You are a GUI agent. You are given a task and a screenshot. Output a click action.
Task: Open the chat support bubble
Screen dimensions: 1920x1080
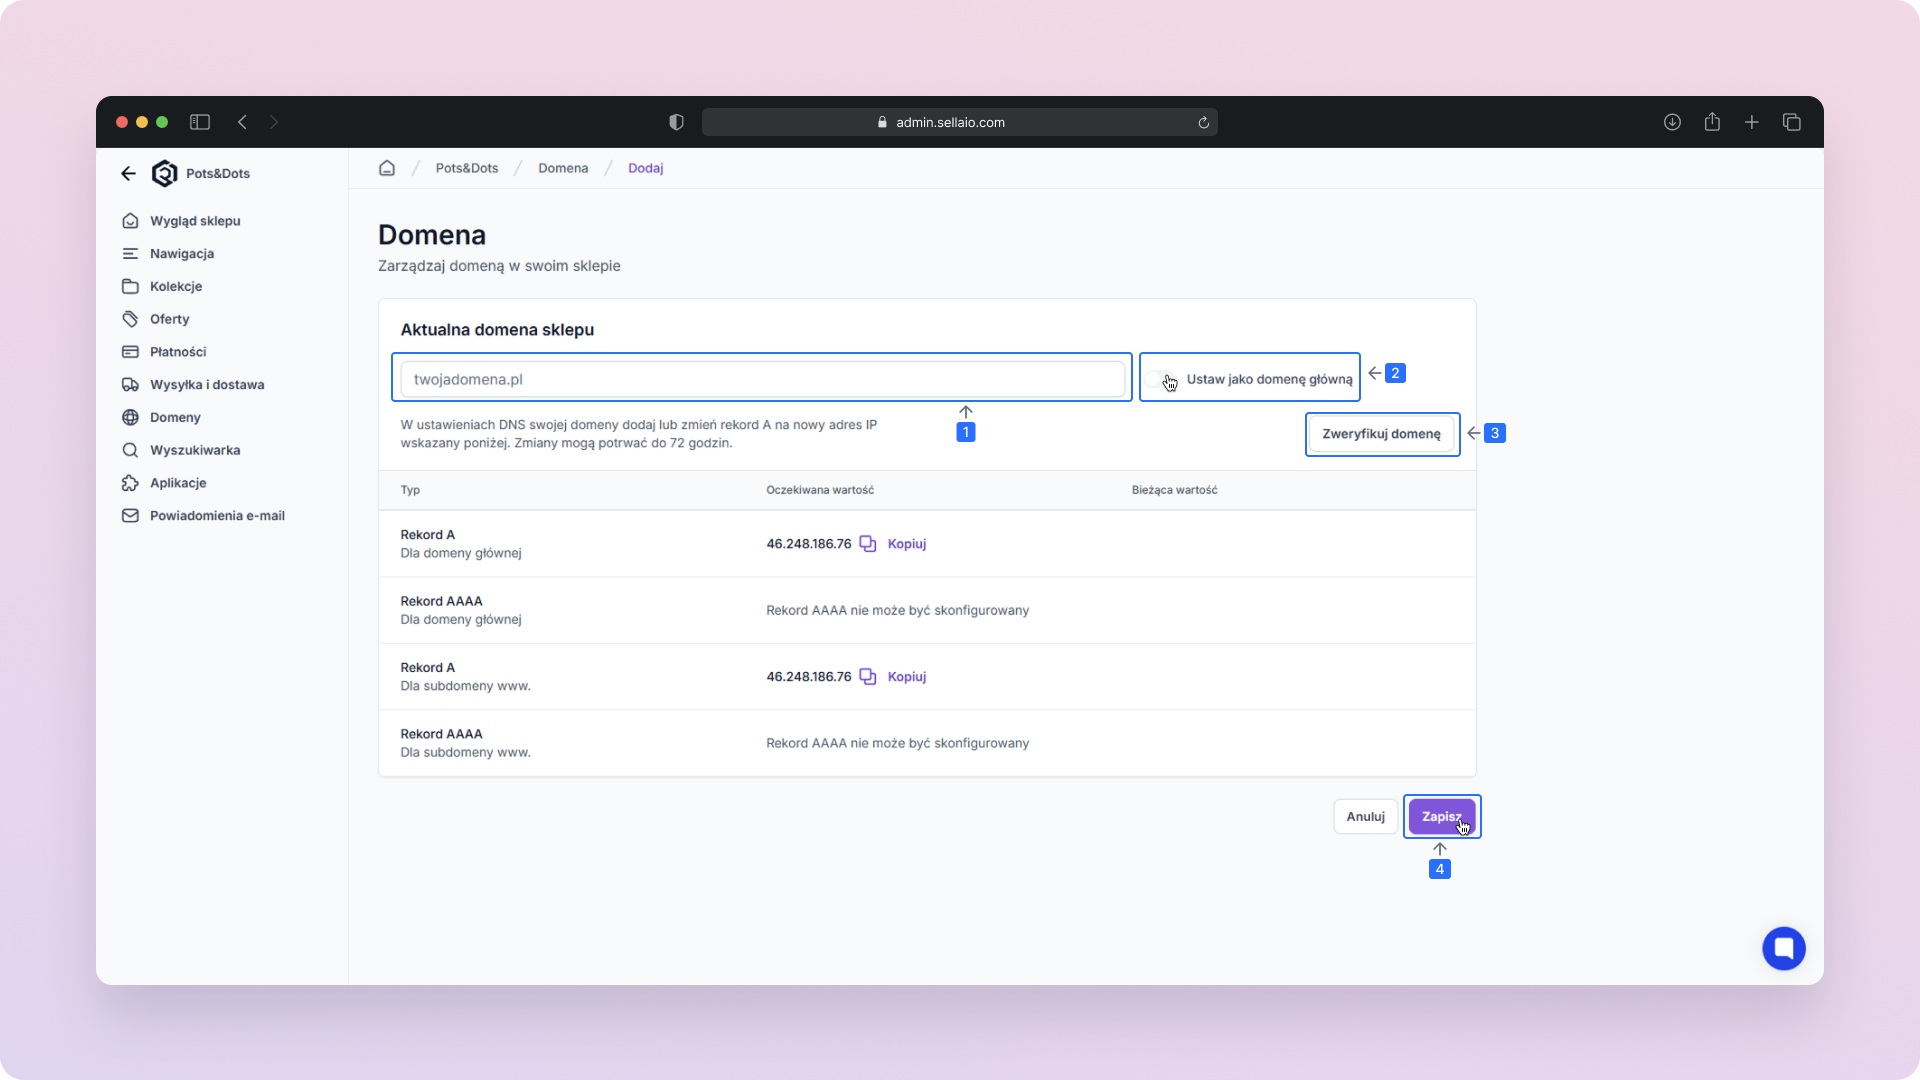1783,948
